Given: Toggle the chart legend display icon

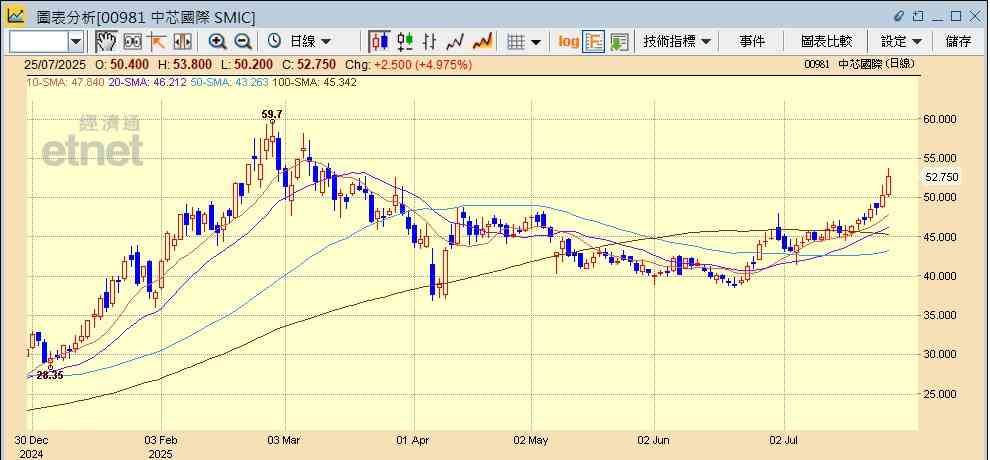Looking at the screenshot, I should [593, 42].
